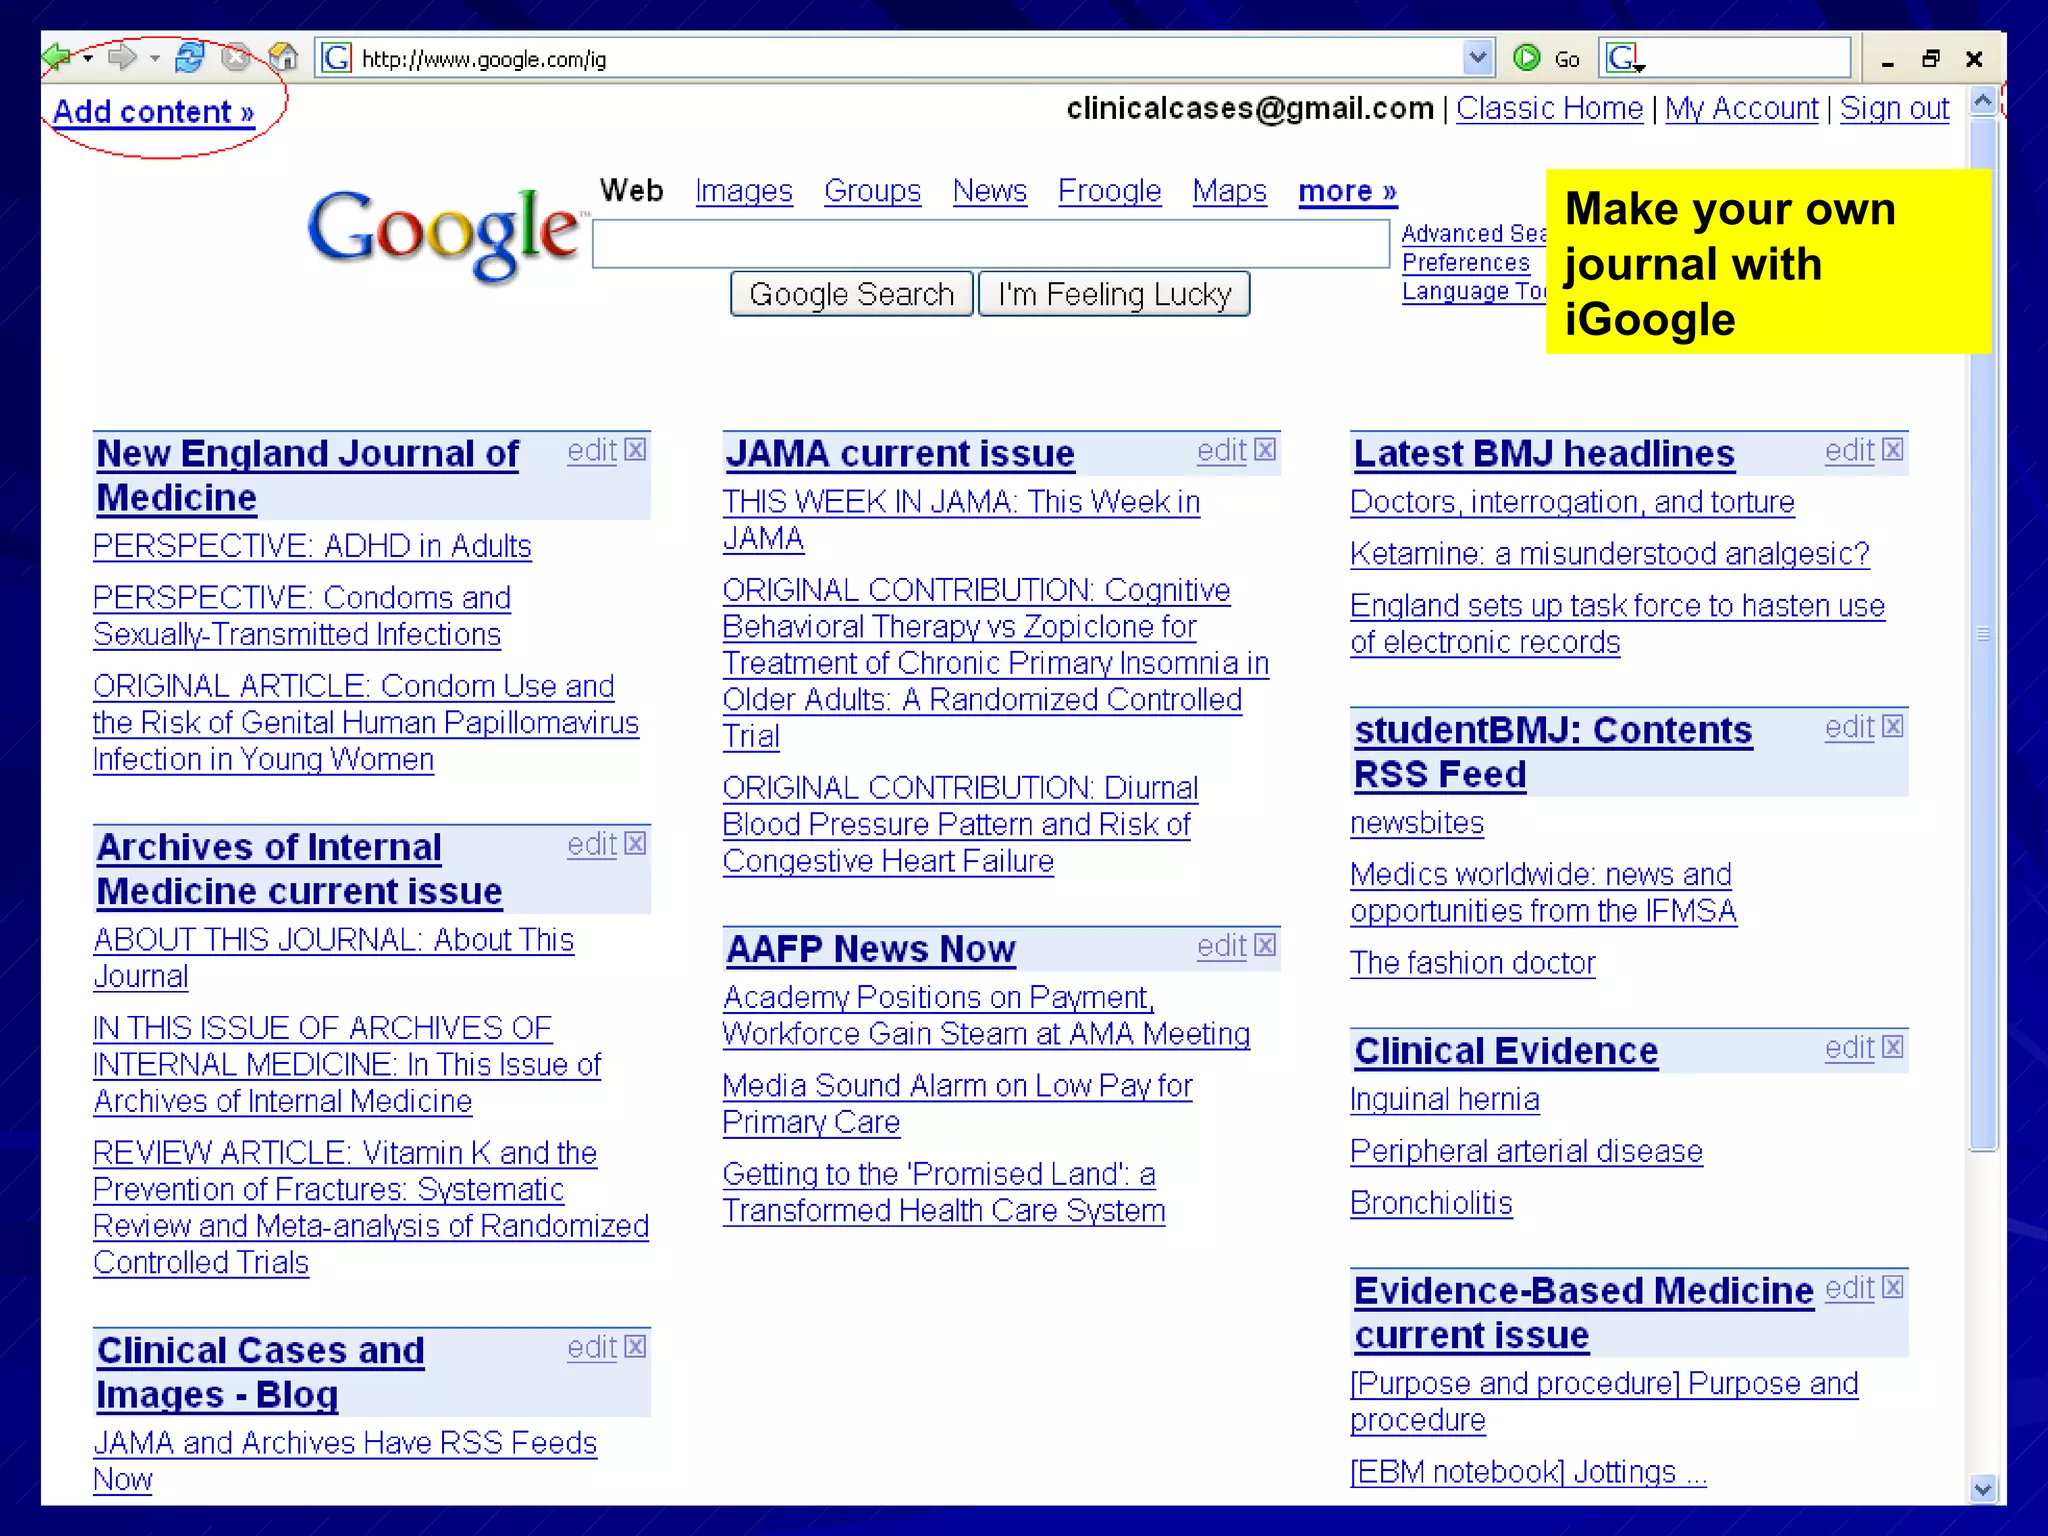
Task: Edit the studentBMJ Contents RSS Feed module
Action: 1849,727
